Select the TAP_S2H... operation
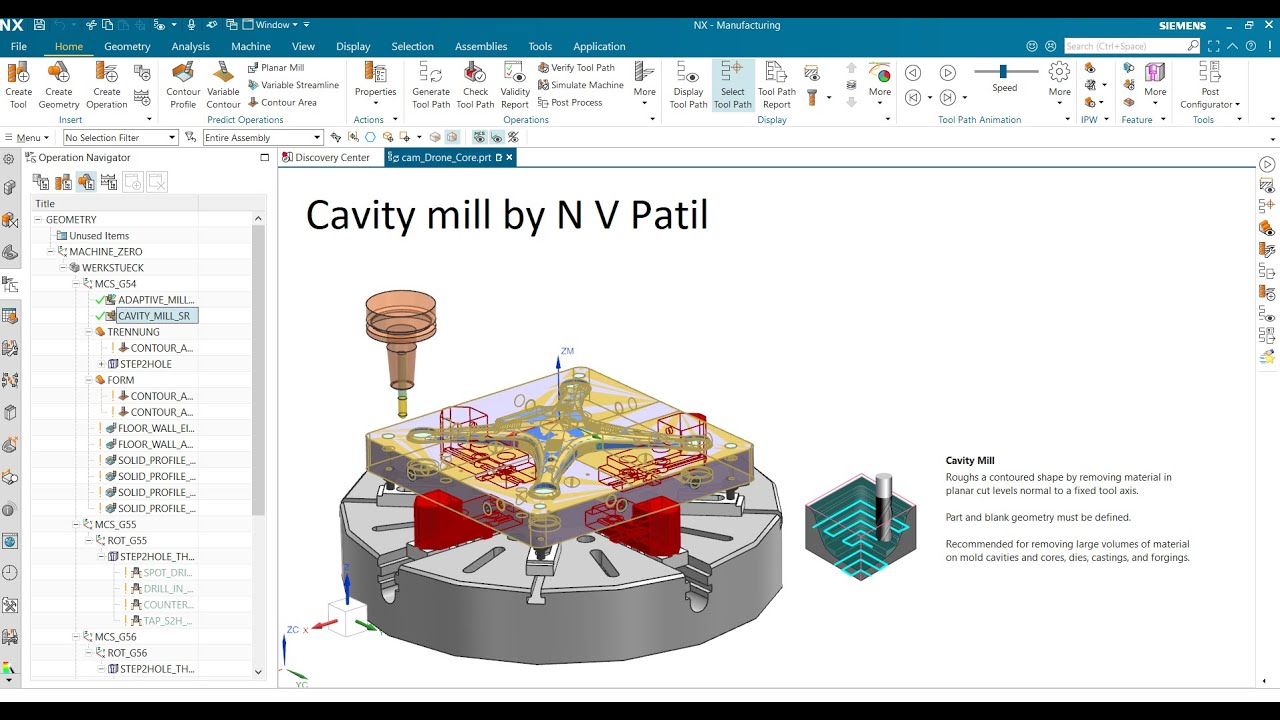The width and height of the screenshot is (1280, 720). point(168,621)
